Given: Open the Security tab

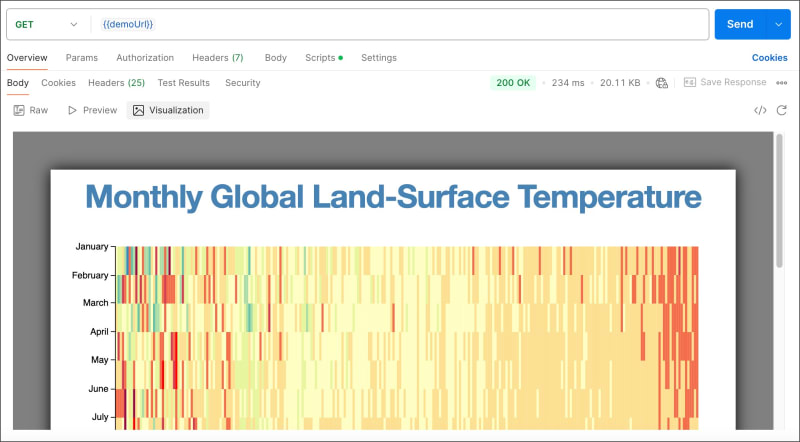Looking at the screenshot, I should click(242, 83).
